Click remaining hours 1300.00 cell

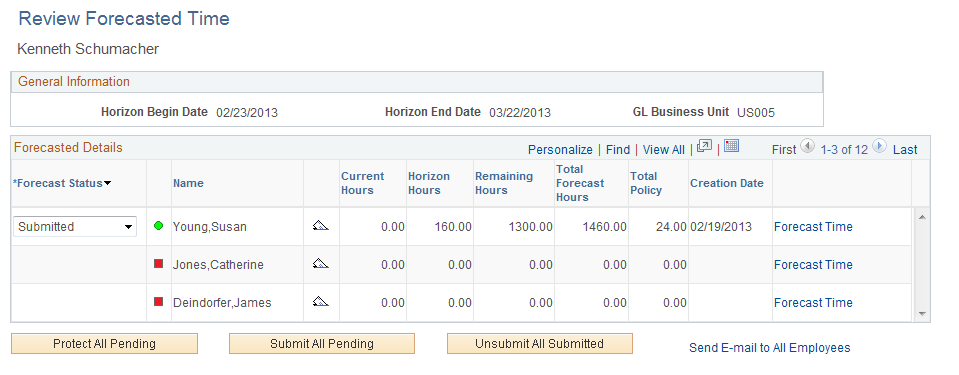pos(530,226)
